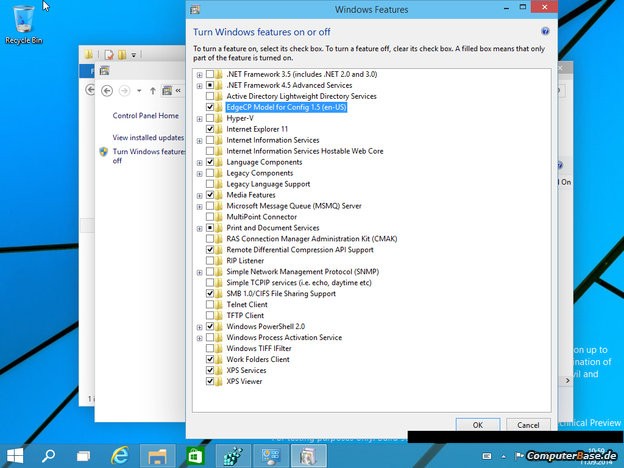Expand the Media Features node

tap(200, 195)
